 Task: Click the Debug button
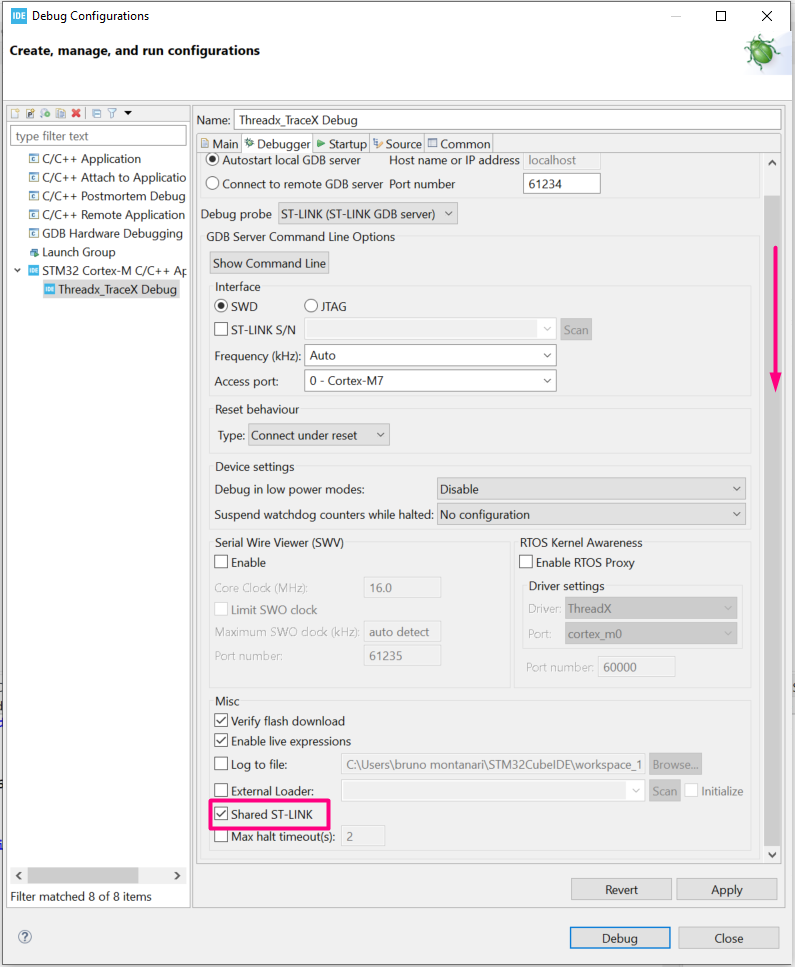click(620, 937)
